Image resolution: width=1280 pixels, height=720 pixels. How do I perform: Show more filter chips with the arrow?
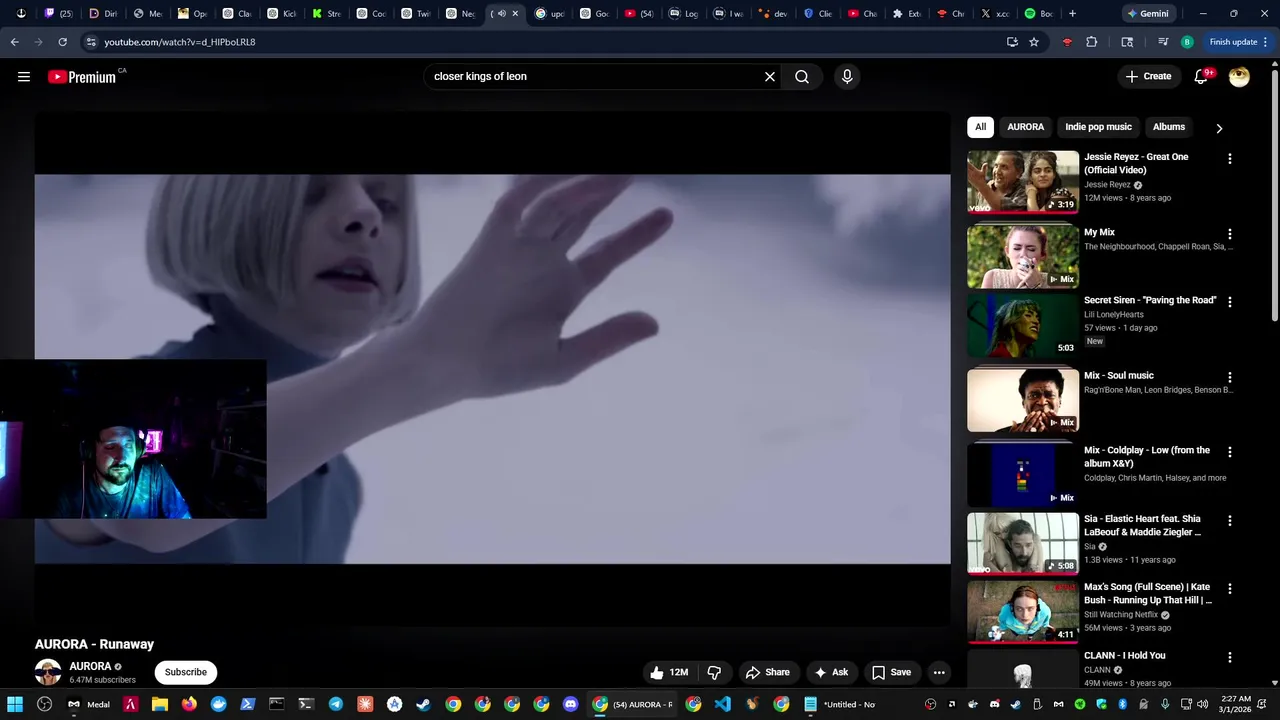(1219, 128)
